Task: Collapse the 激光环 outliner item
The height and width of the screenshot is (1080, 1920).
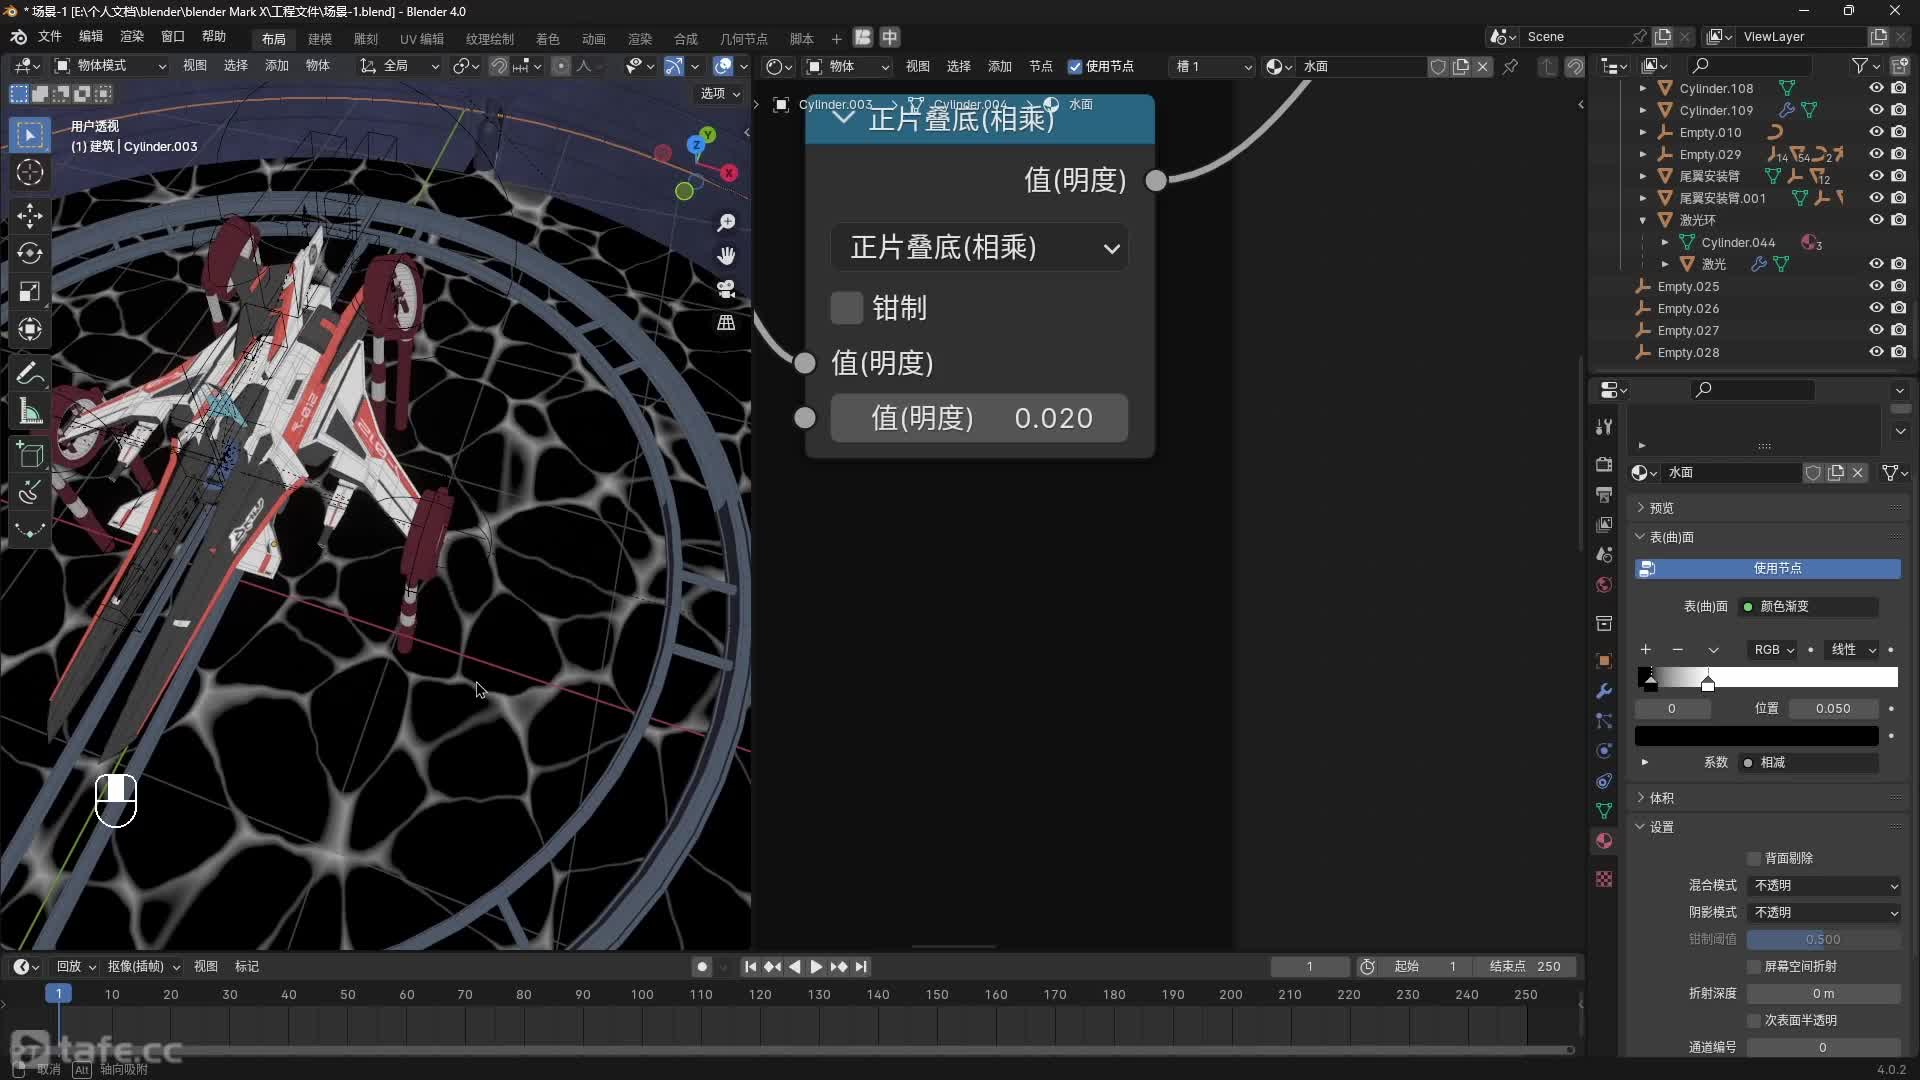Action: tap(1642, 220)
